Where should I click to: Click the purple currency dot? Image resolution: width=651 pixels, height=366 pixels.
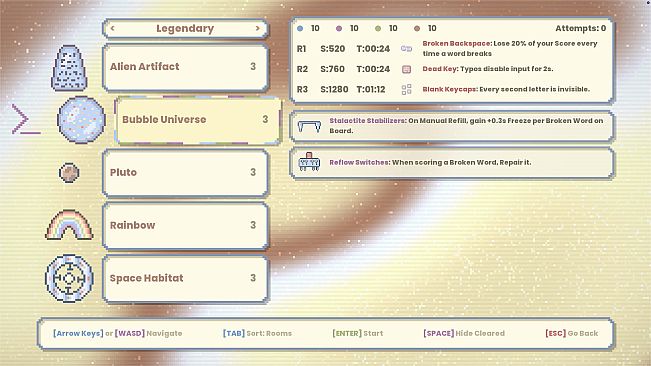(339, 29)
